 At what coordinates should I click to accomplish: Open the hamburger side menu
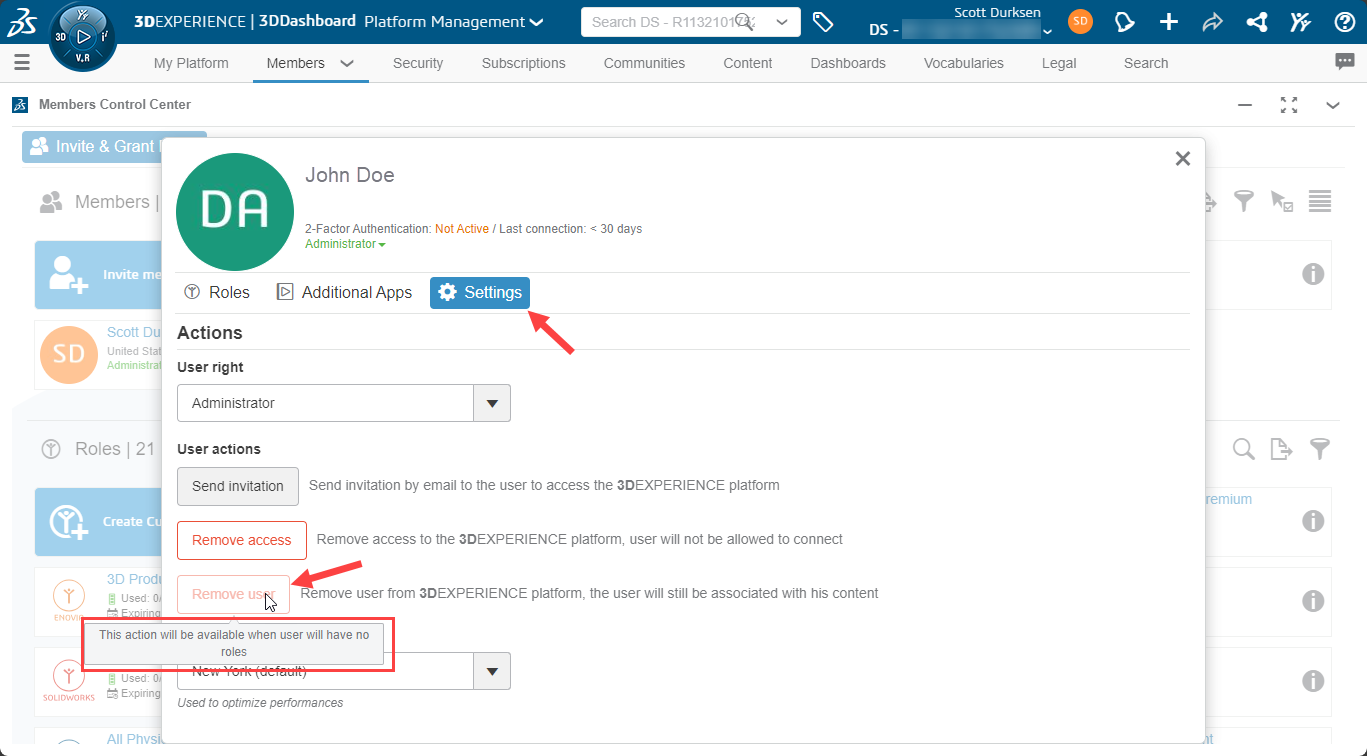(x=22, y=63)
